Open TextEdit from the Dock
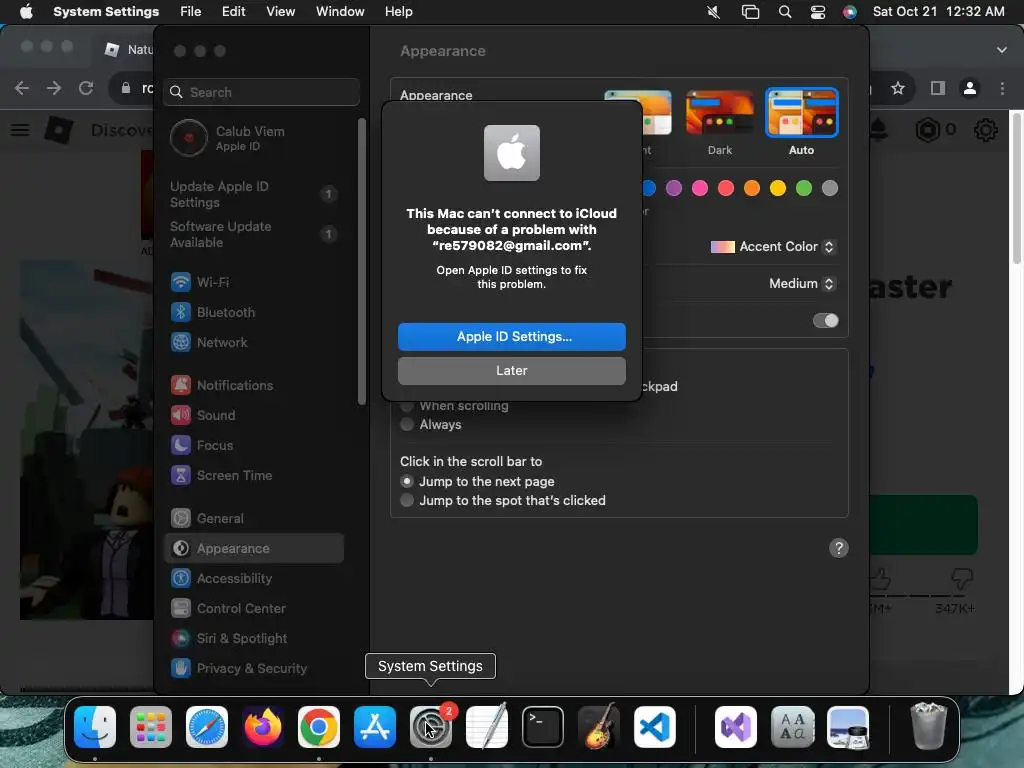The height and width of the screenshot is (768, 1024). pyautogui.click(x=487, y=727)
